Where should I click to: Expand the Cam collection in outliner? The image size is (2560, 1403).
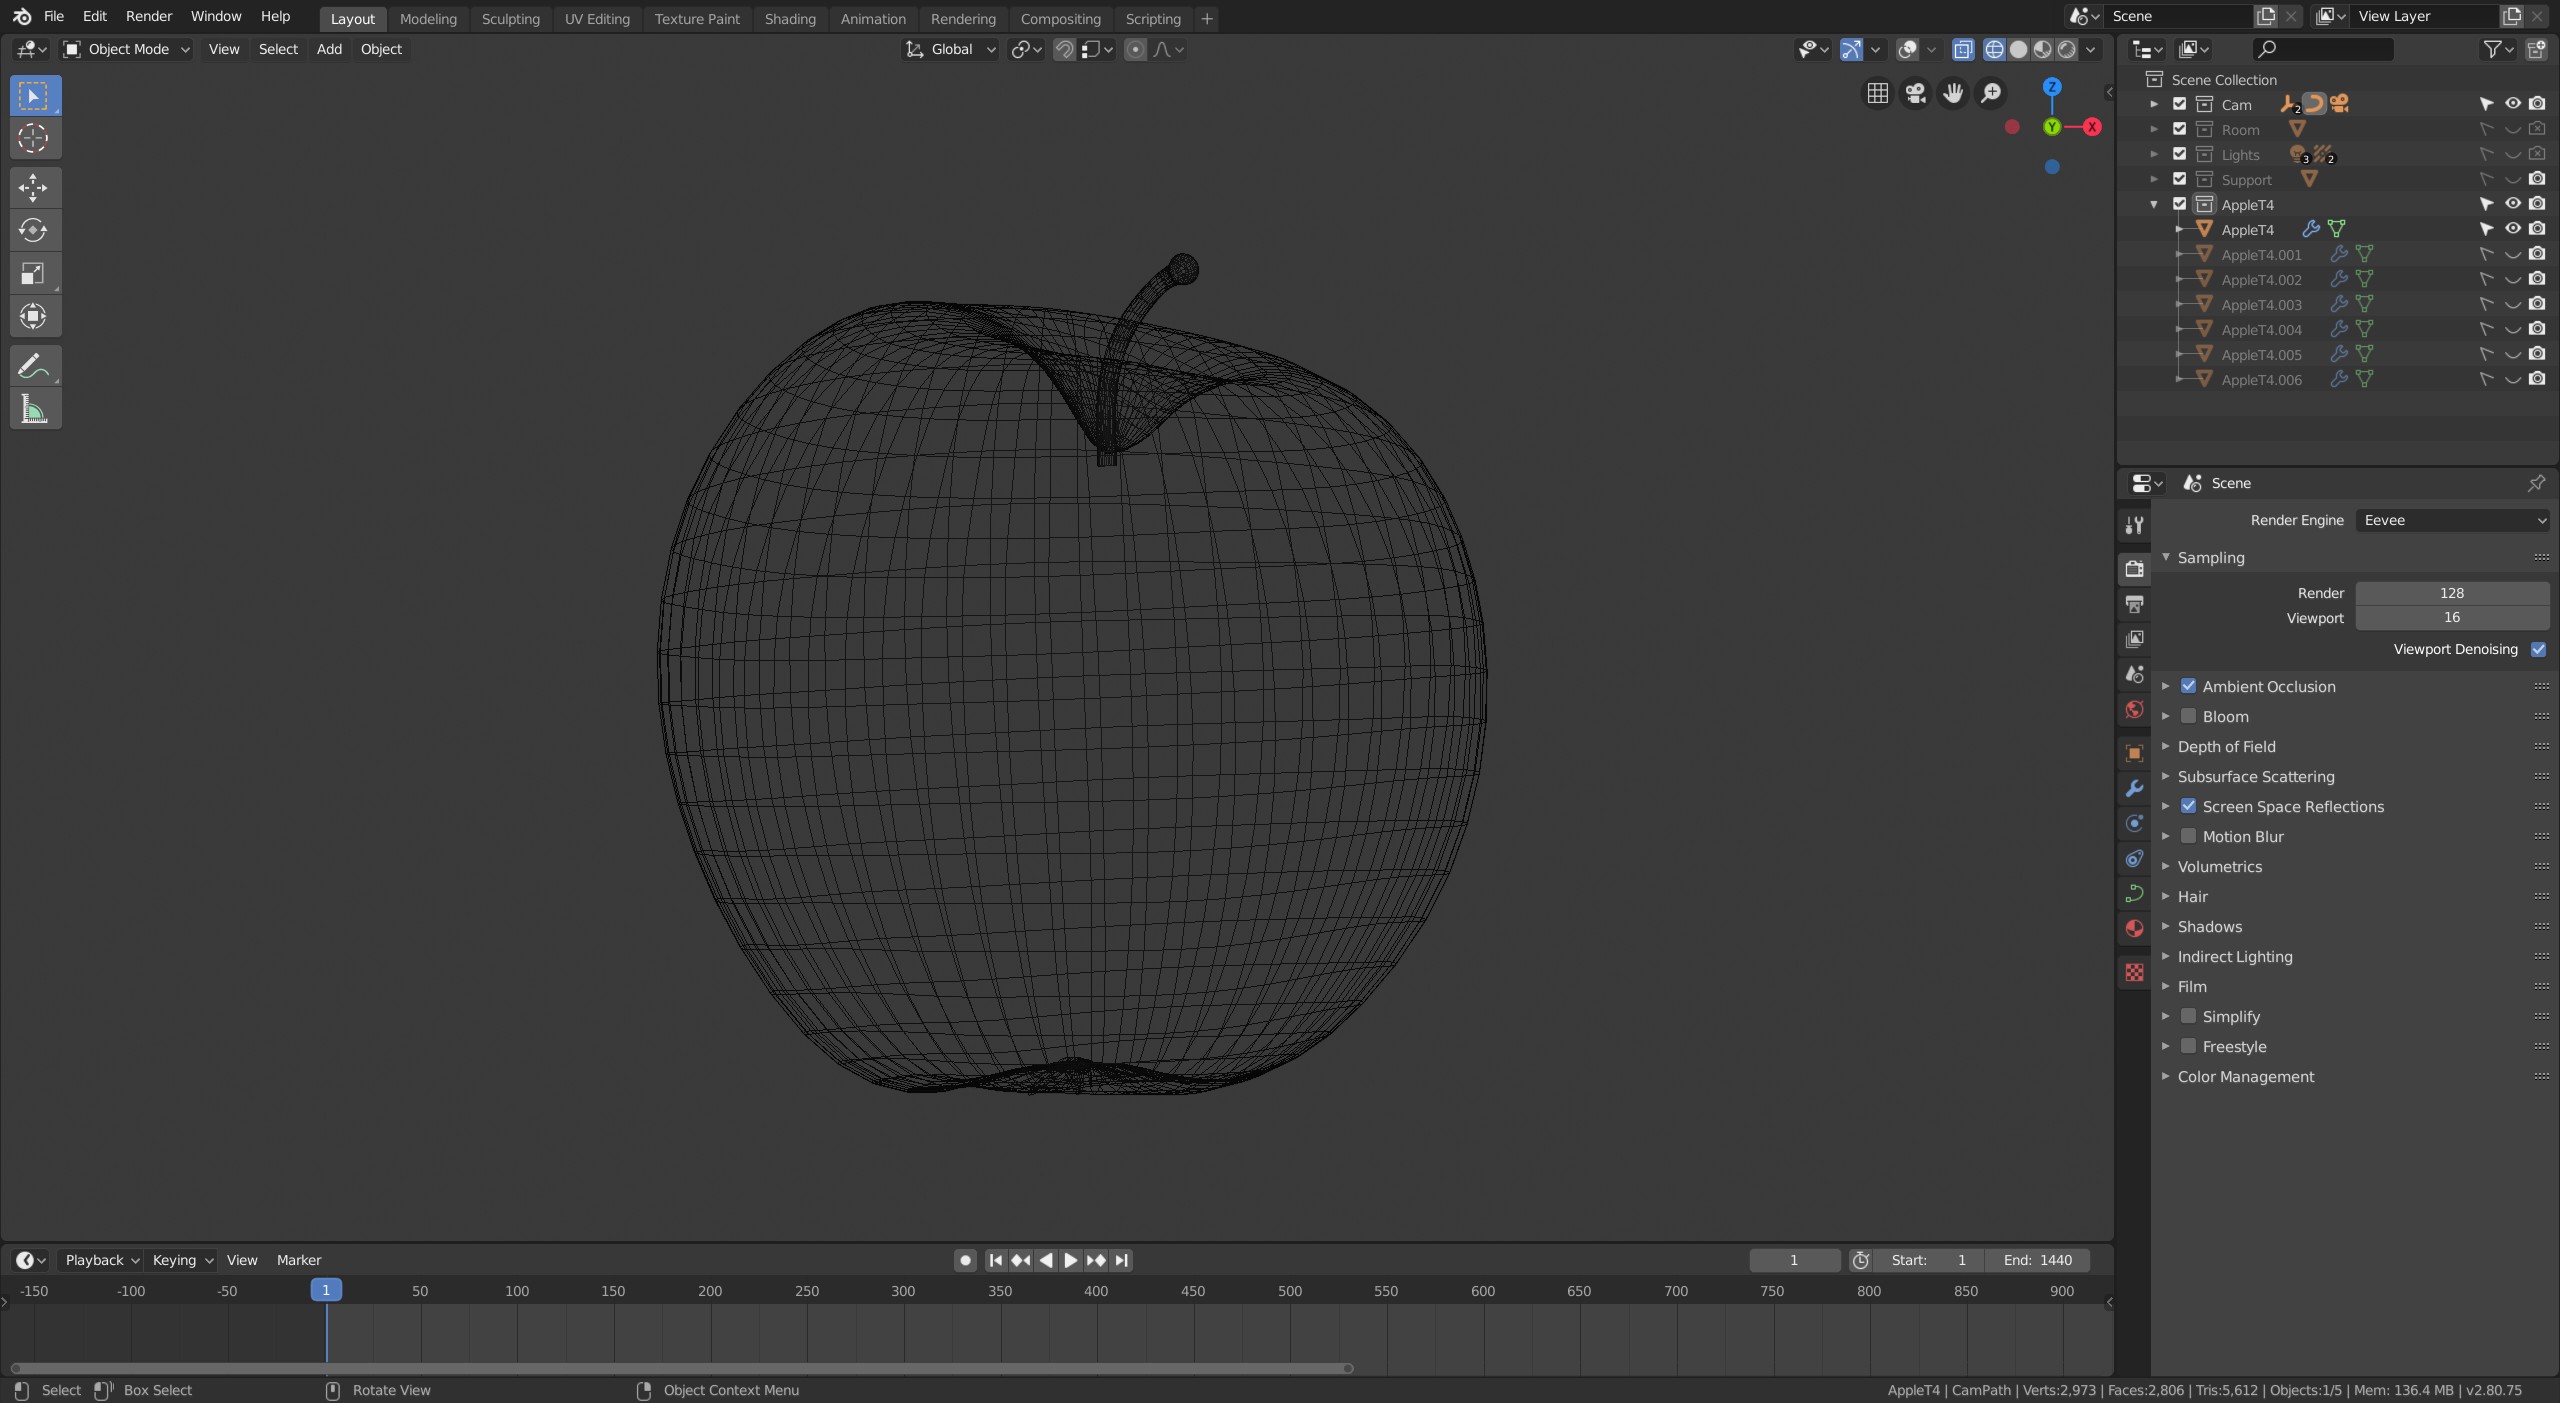coord(2154,104)
